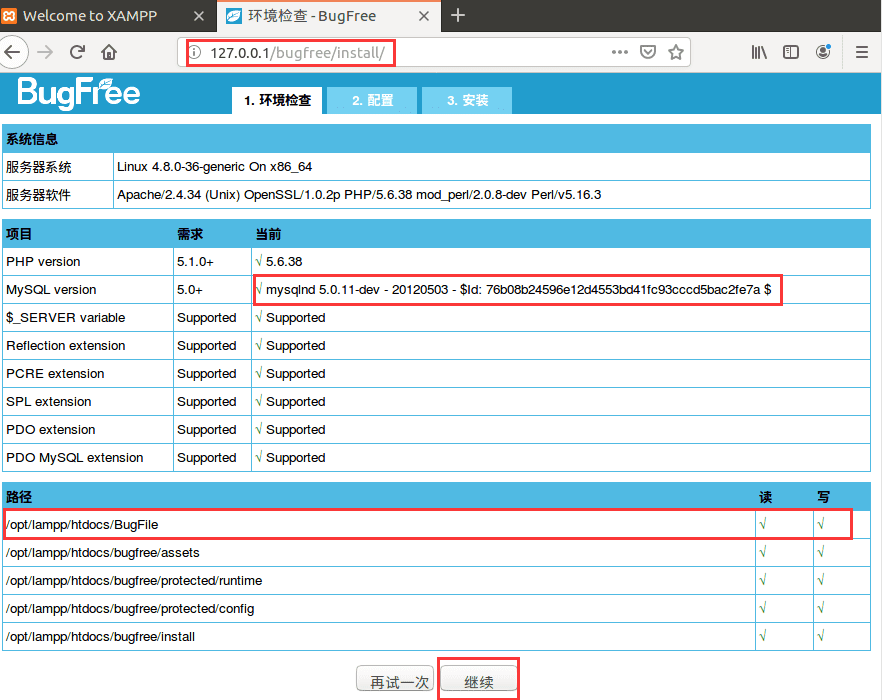Click the 5.6.38 current PHP version value
The image size is (882, 700).
tap(284, 262)
